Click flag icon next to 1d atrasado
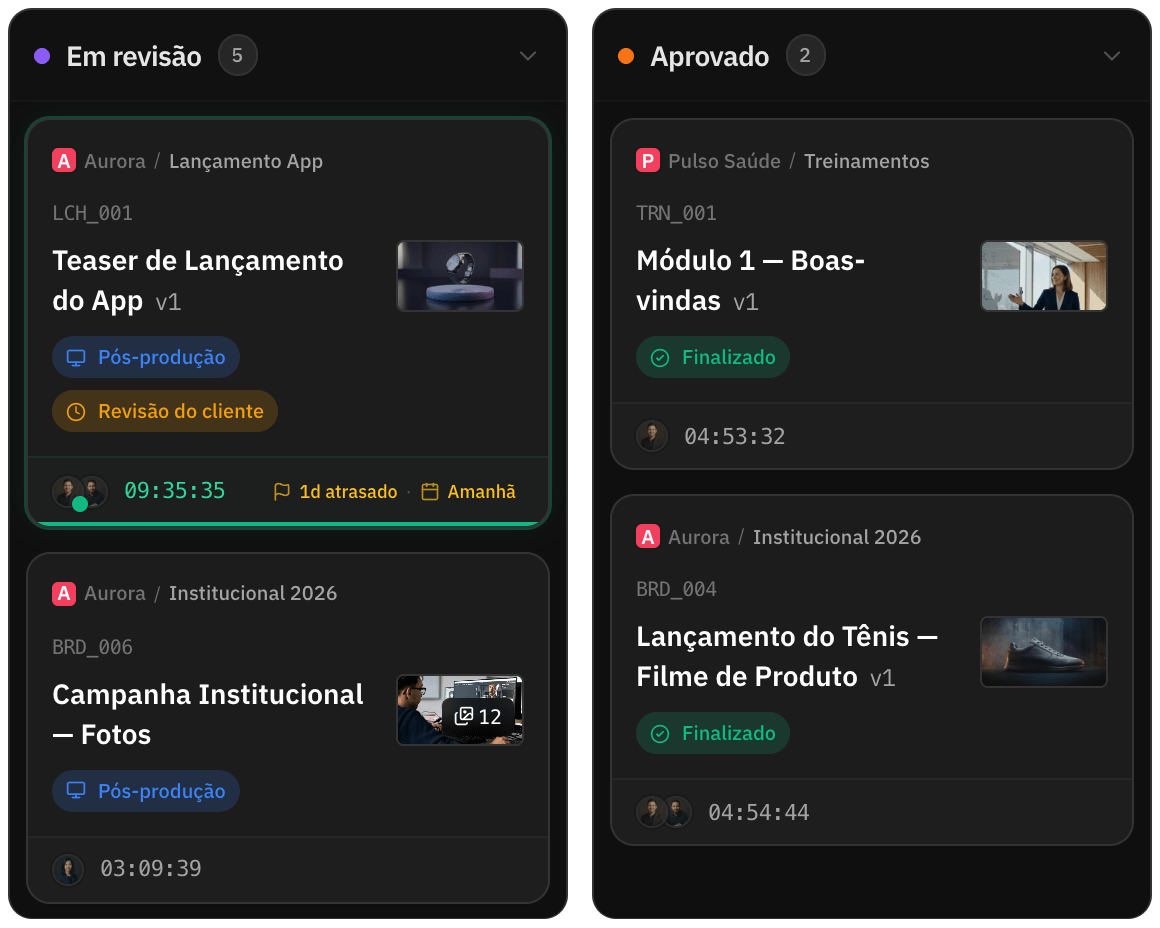This screenshot has height=928, width=1160. [x=281, y=491]
